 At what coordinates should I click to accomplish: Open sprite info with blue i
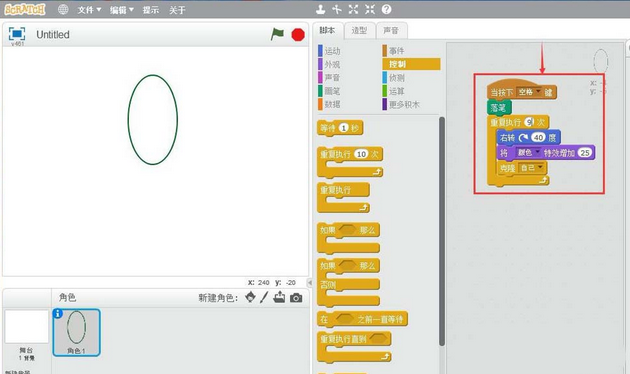coord(58,313)
